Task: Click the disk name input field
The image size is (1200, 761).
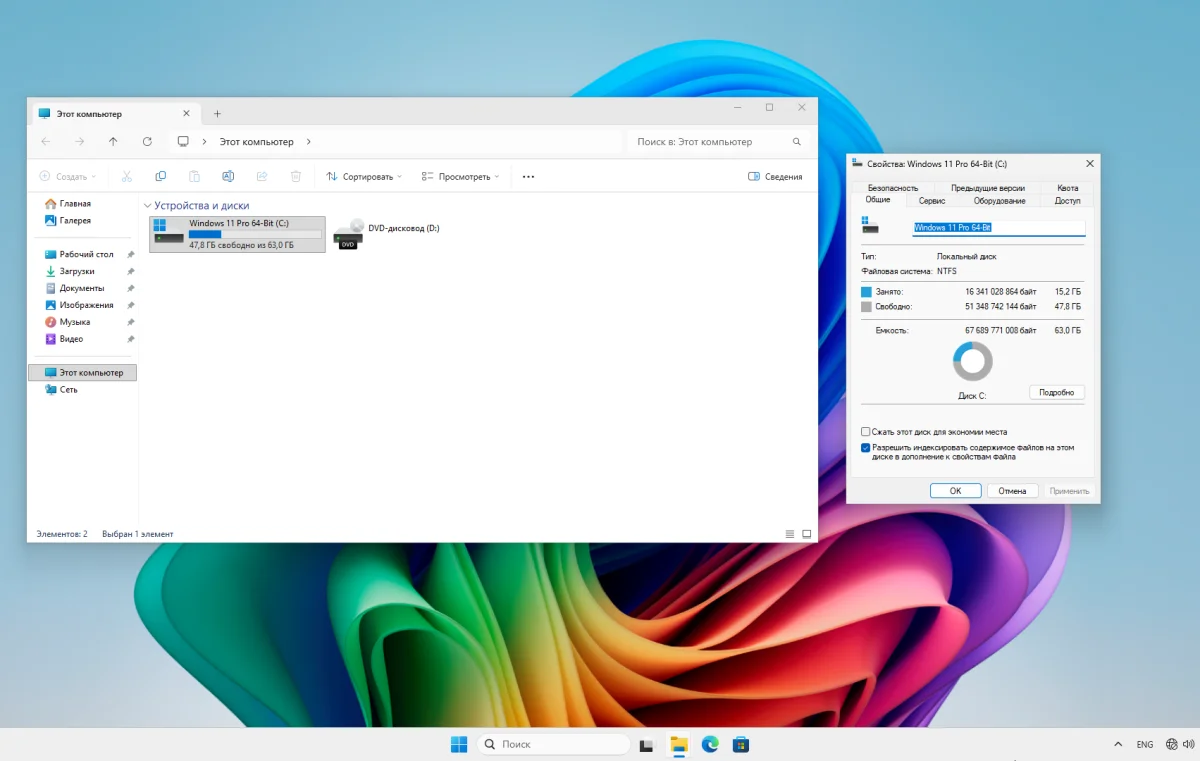Action: 997,228
